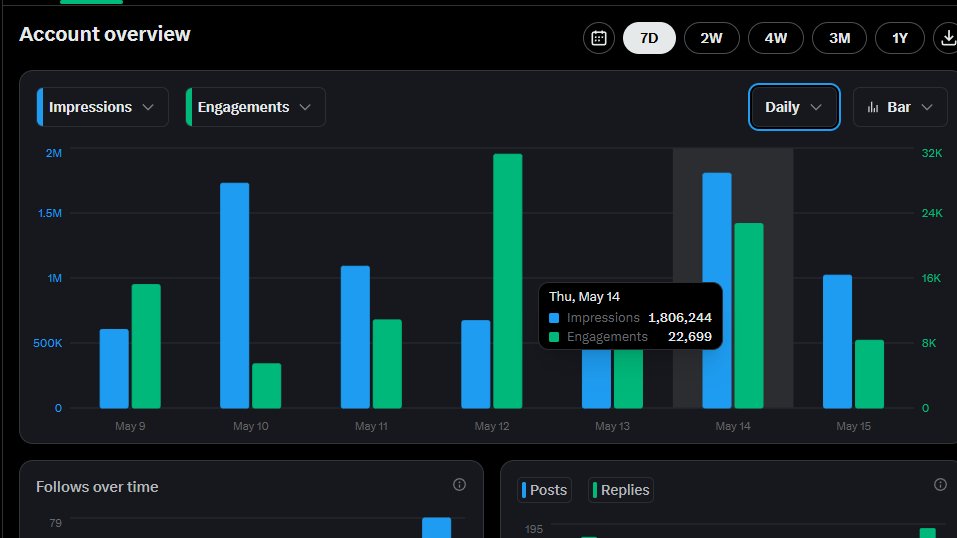Viewport: 957px width, 538px height.
Task: Open the Daily interval dropdown
Action: pos(794,107)
